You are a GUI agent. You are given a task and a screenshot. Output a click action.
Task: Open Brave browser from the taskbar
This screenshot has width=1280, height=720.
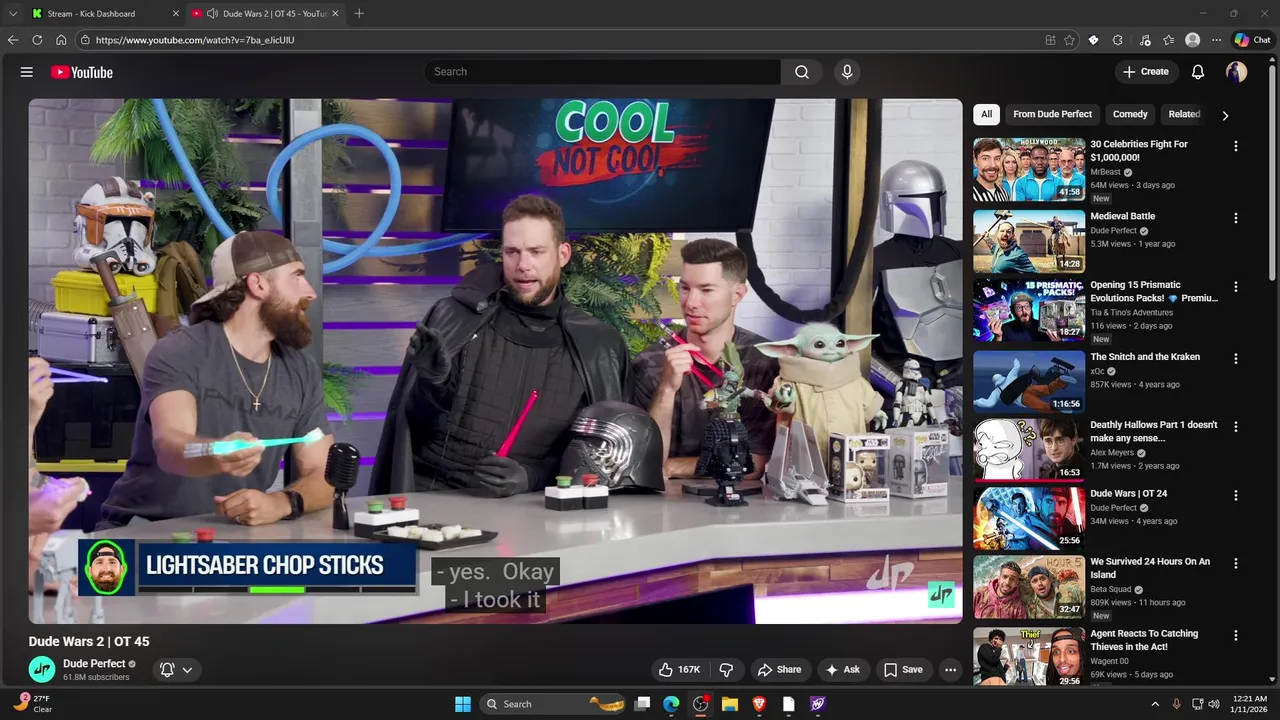click(759, 704)
